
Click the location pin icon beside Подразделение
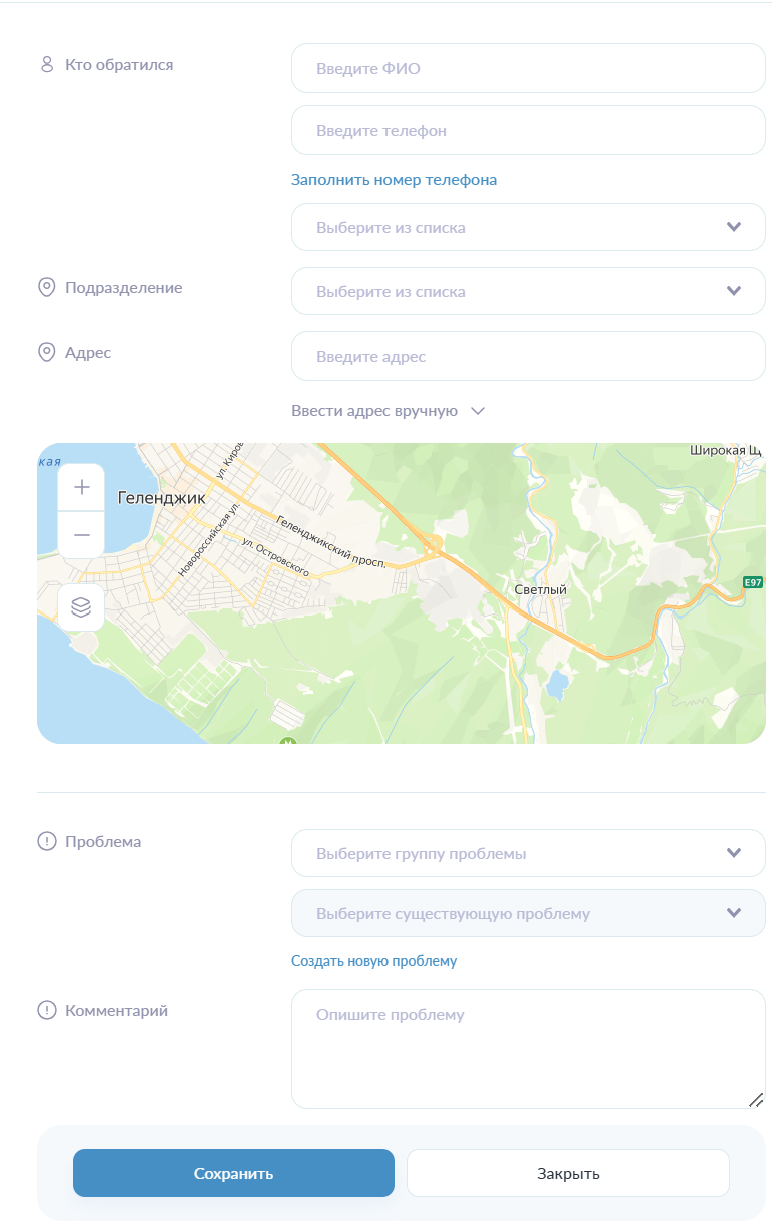[46, 288]
